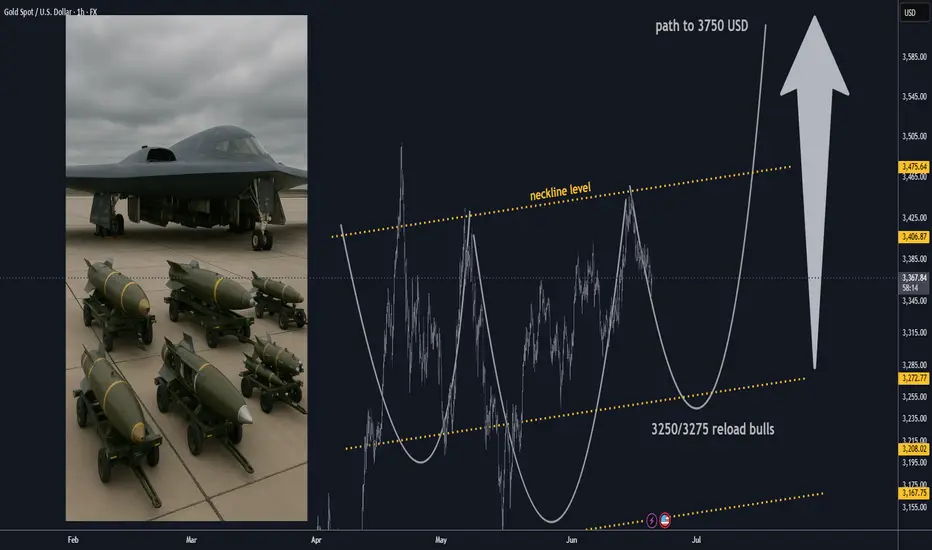
Task: Click the 3,367.84 current price label
Action: click(914, 282)
